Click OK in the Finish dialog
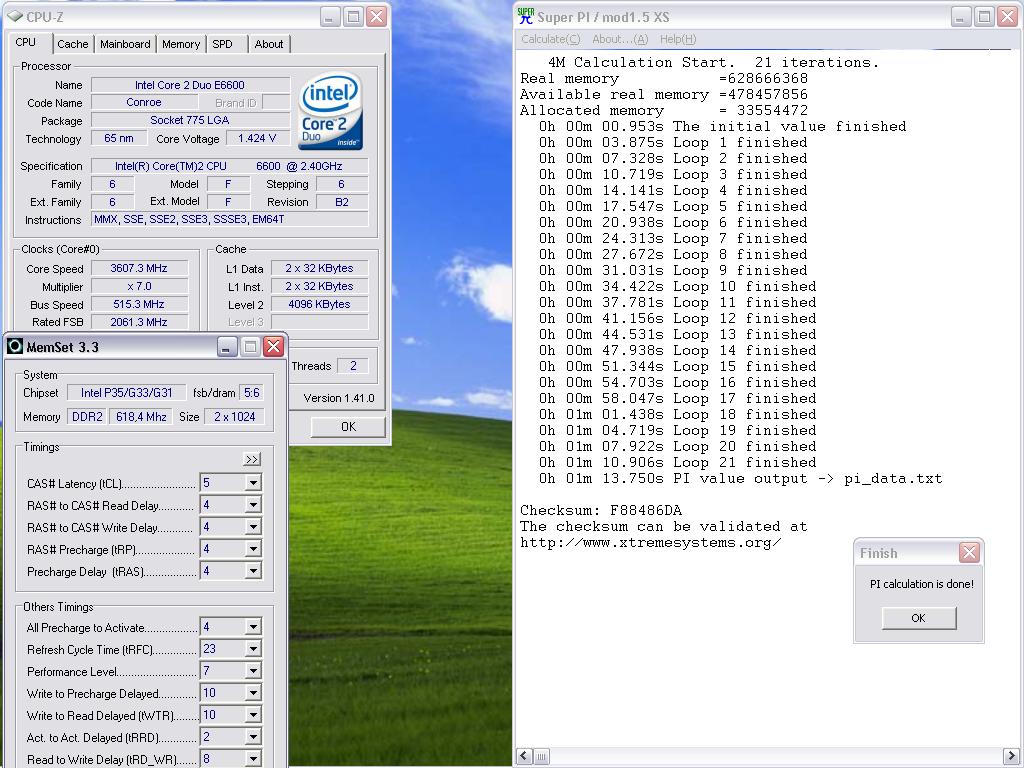The height and width of the screenshot is (768, 1024). pyautogui.click(x=919, y=618)
